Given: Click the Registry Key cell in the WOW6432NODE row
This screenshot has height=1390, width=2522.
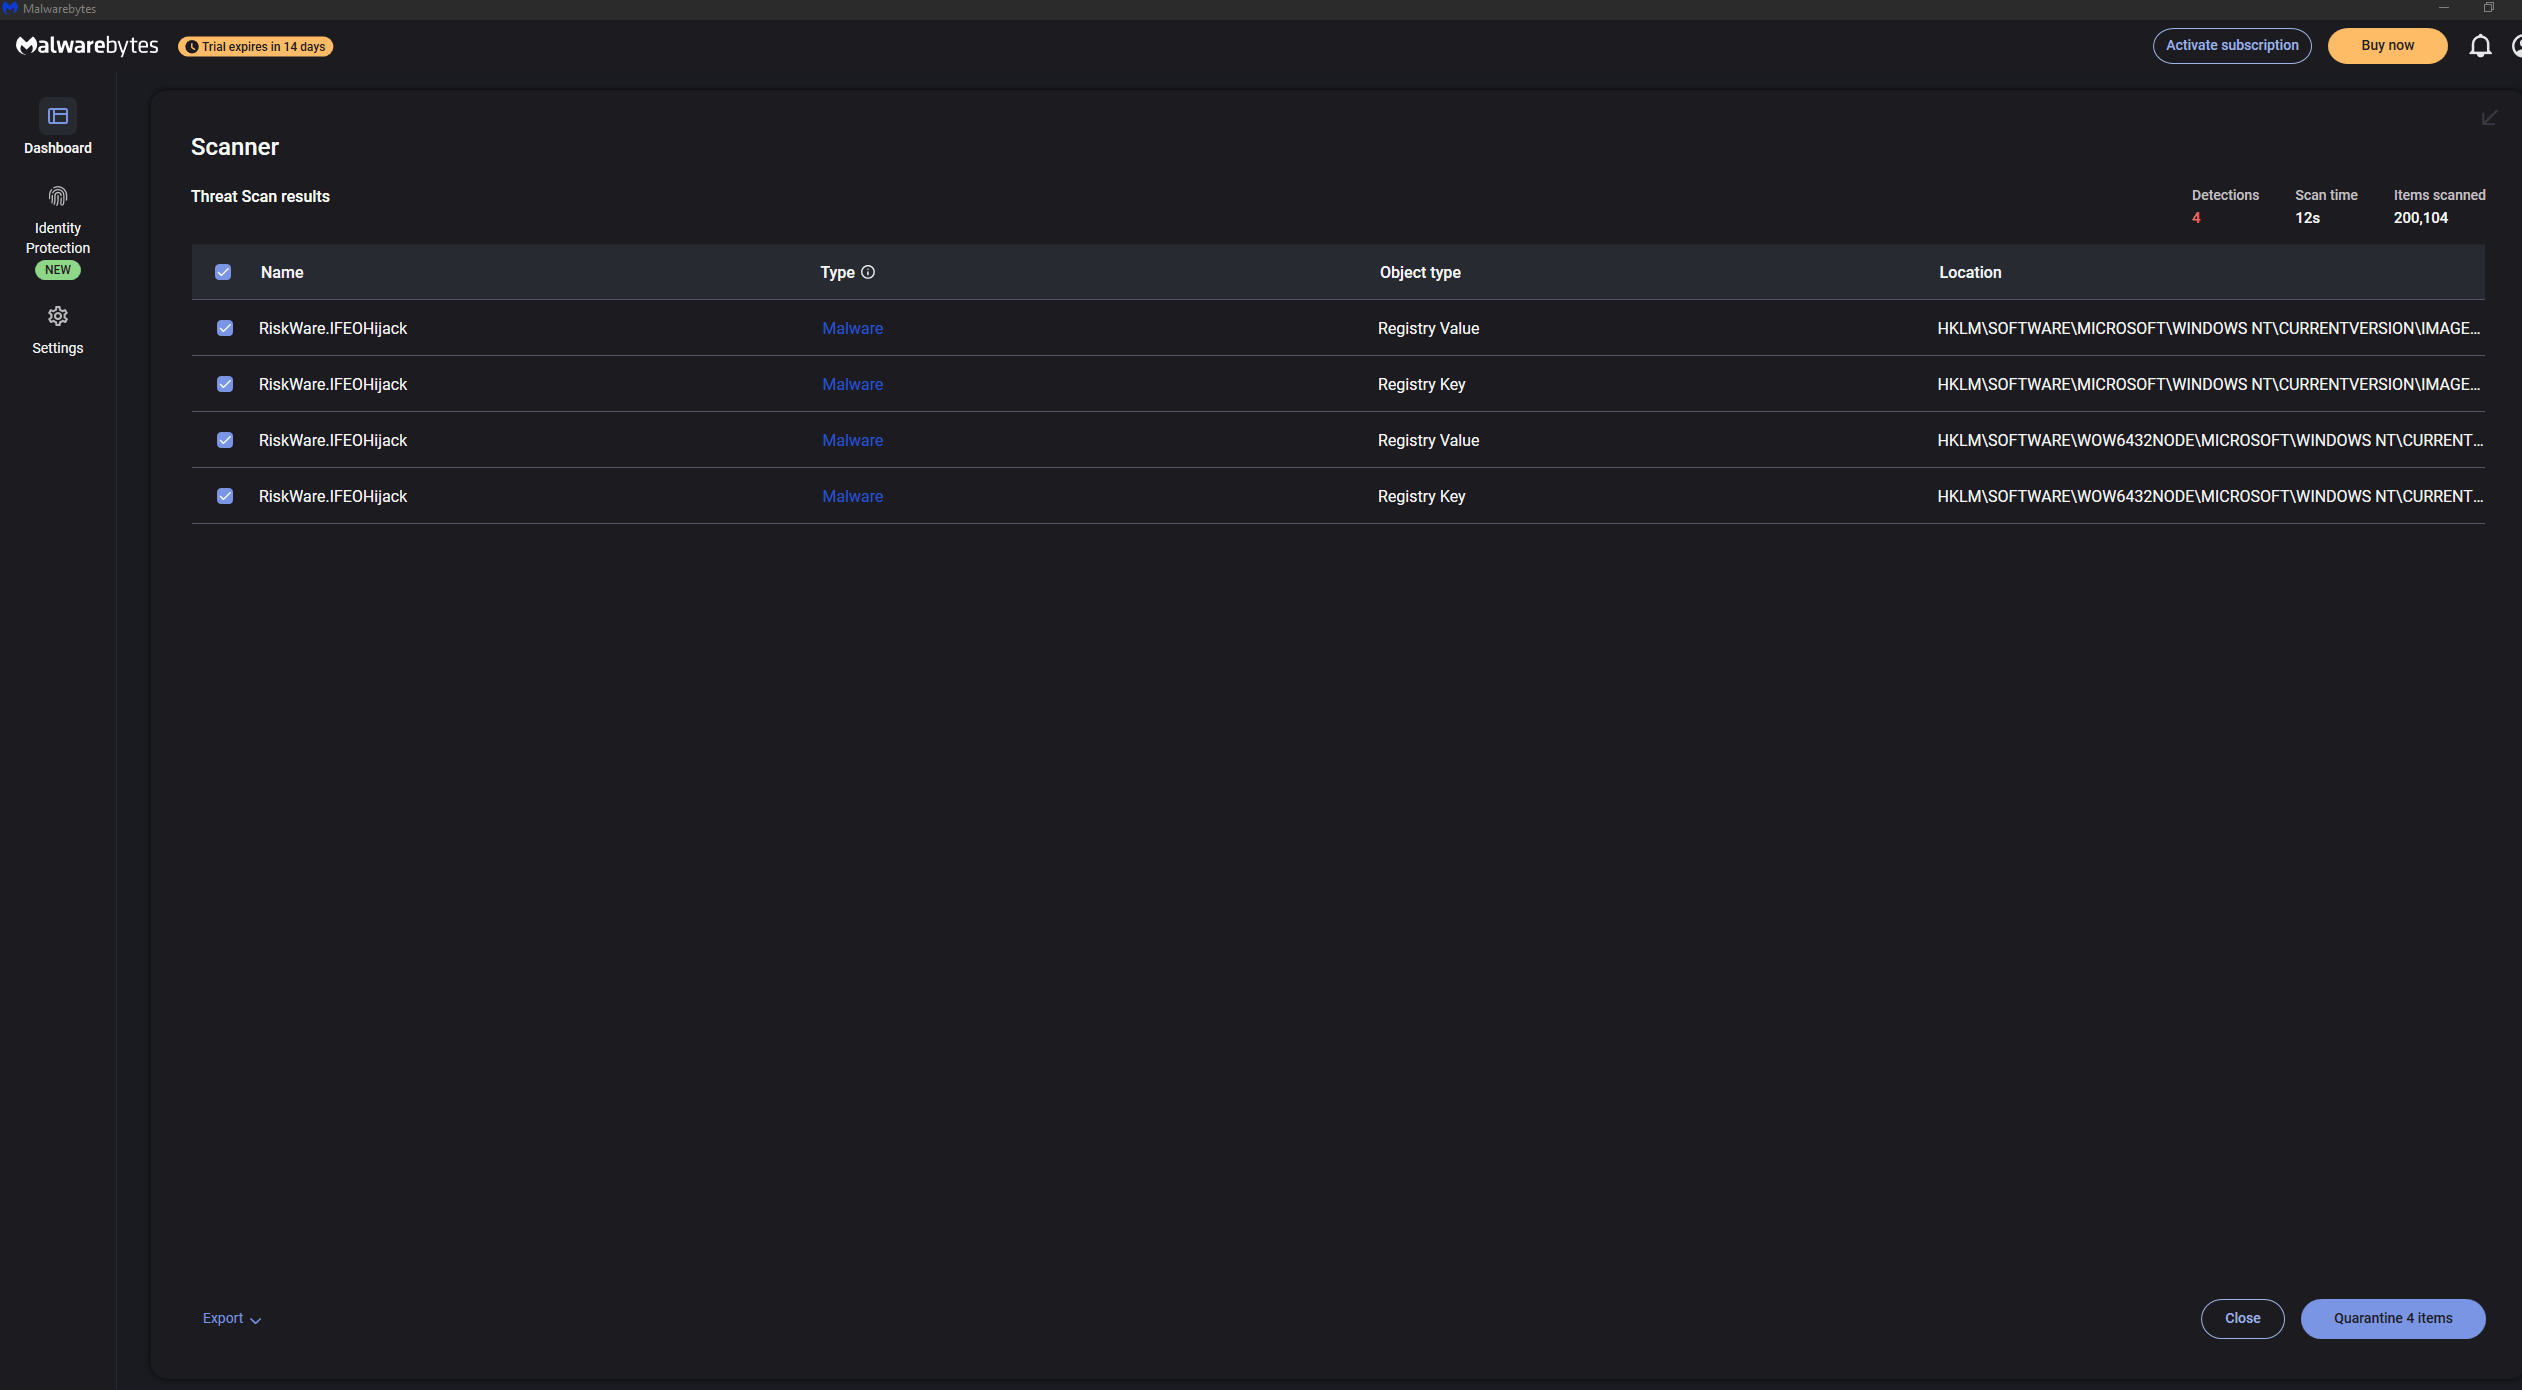Looking at the screenshot, I should tap(1421, 496).
